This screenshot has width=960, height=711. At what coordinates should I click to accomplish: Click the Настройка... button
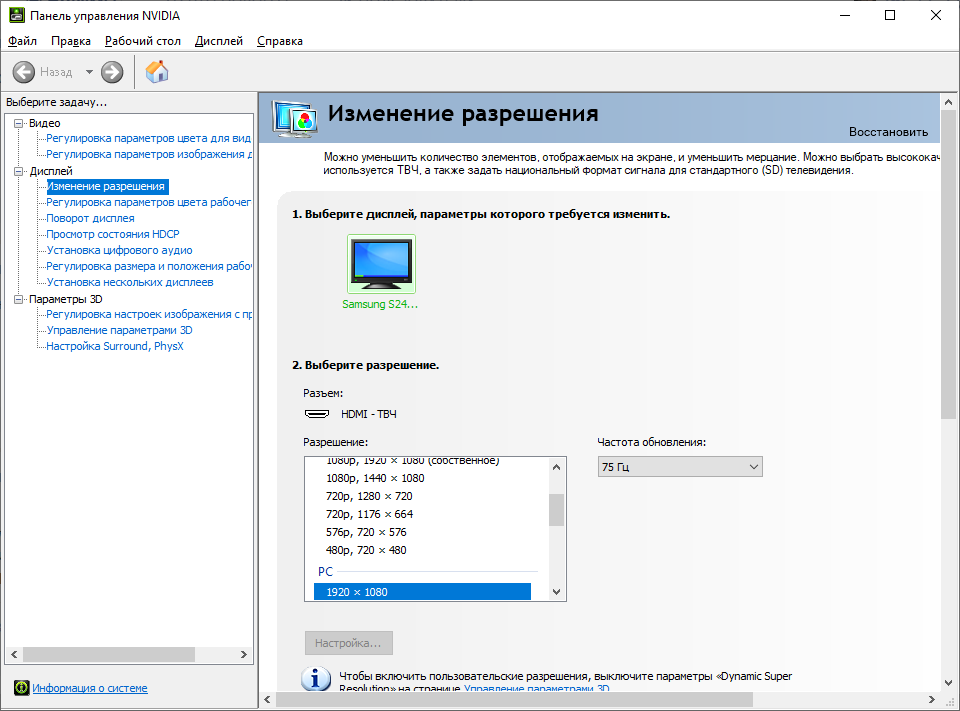coord(348,643)
